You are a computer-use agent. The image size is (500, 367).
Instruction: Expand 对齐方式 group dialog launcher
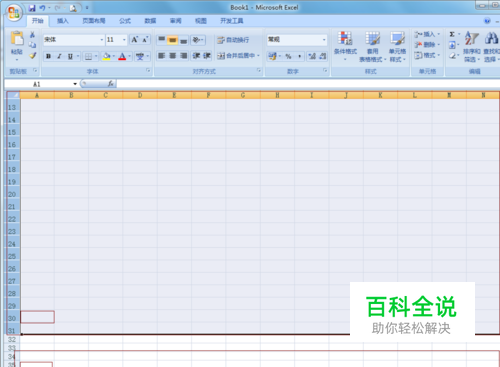[x=259, y=70]
